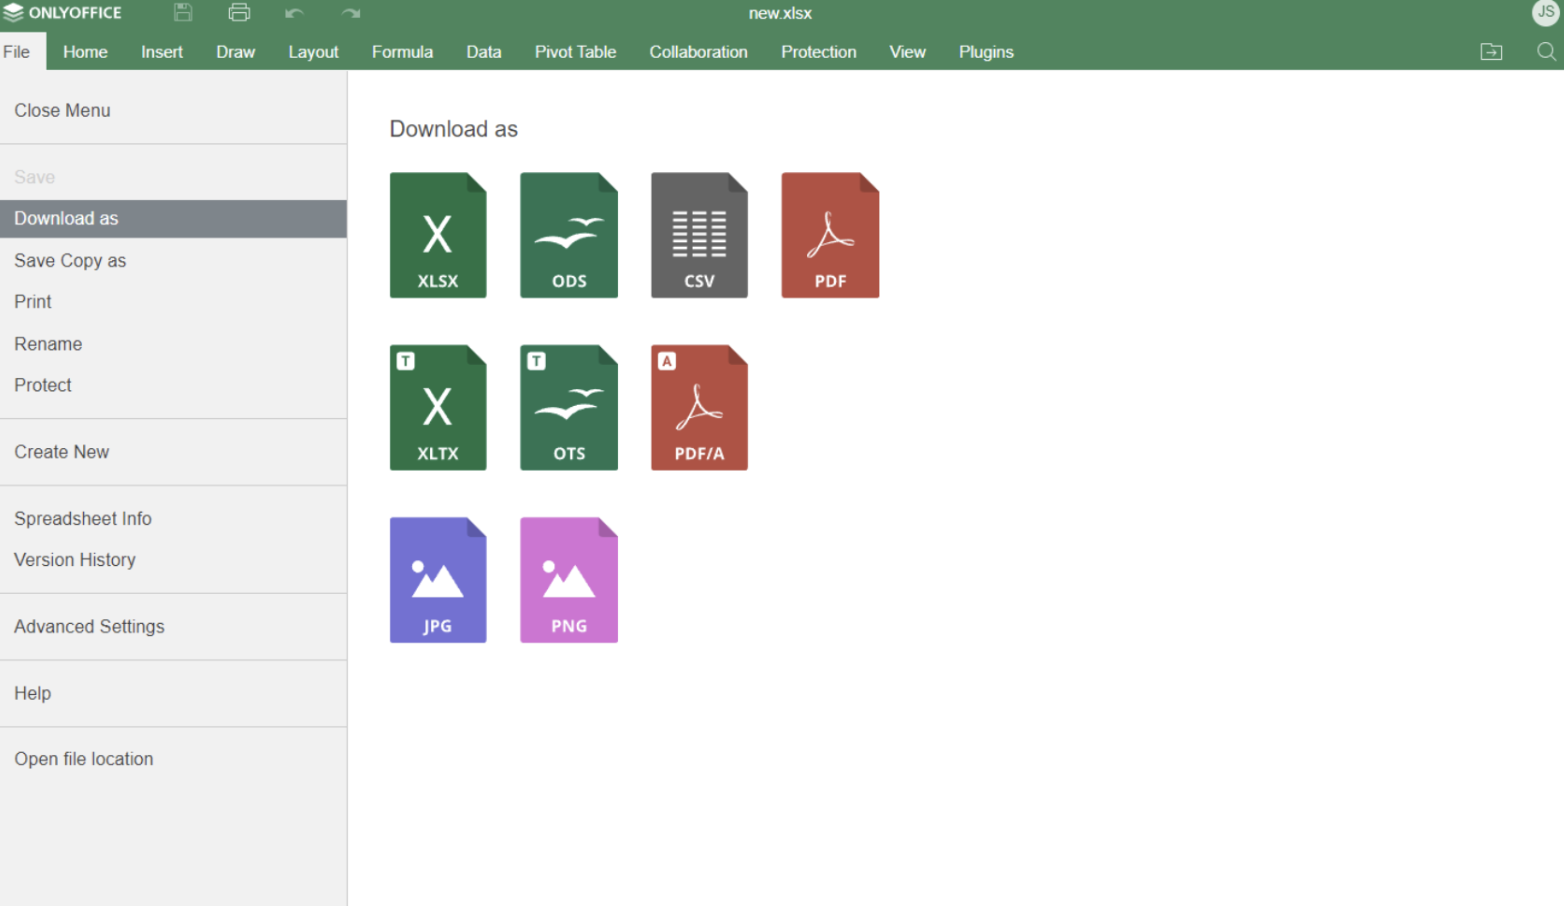Screen dimensions: 1564x906
Task: Open the Layout tab
Action: 313,52
